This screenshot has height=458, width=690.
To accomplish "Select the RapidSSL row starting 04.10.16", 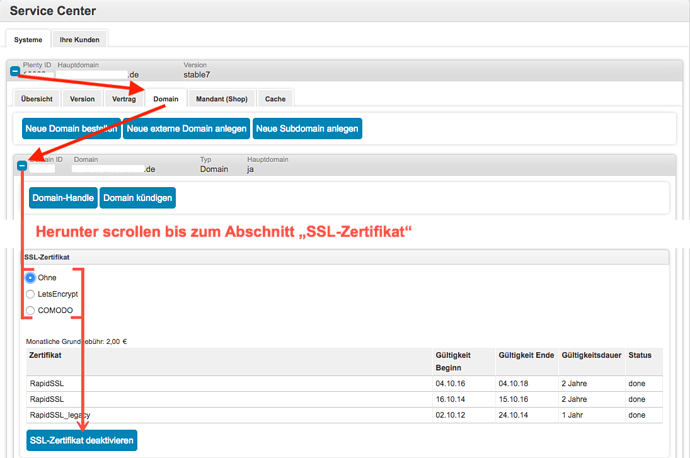I will (x=345, y=384).
